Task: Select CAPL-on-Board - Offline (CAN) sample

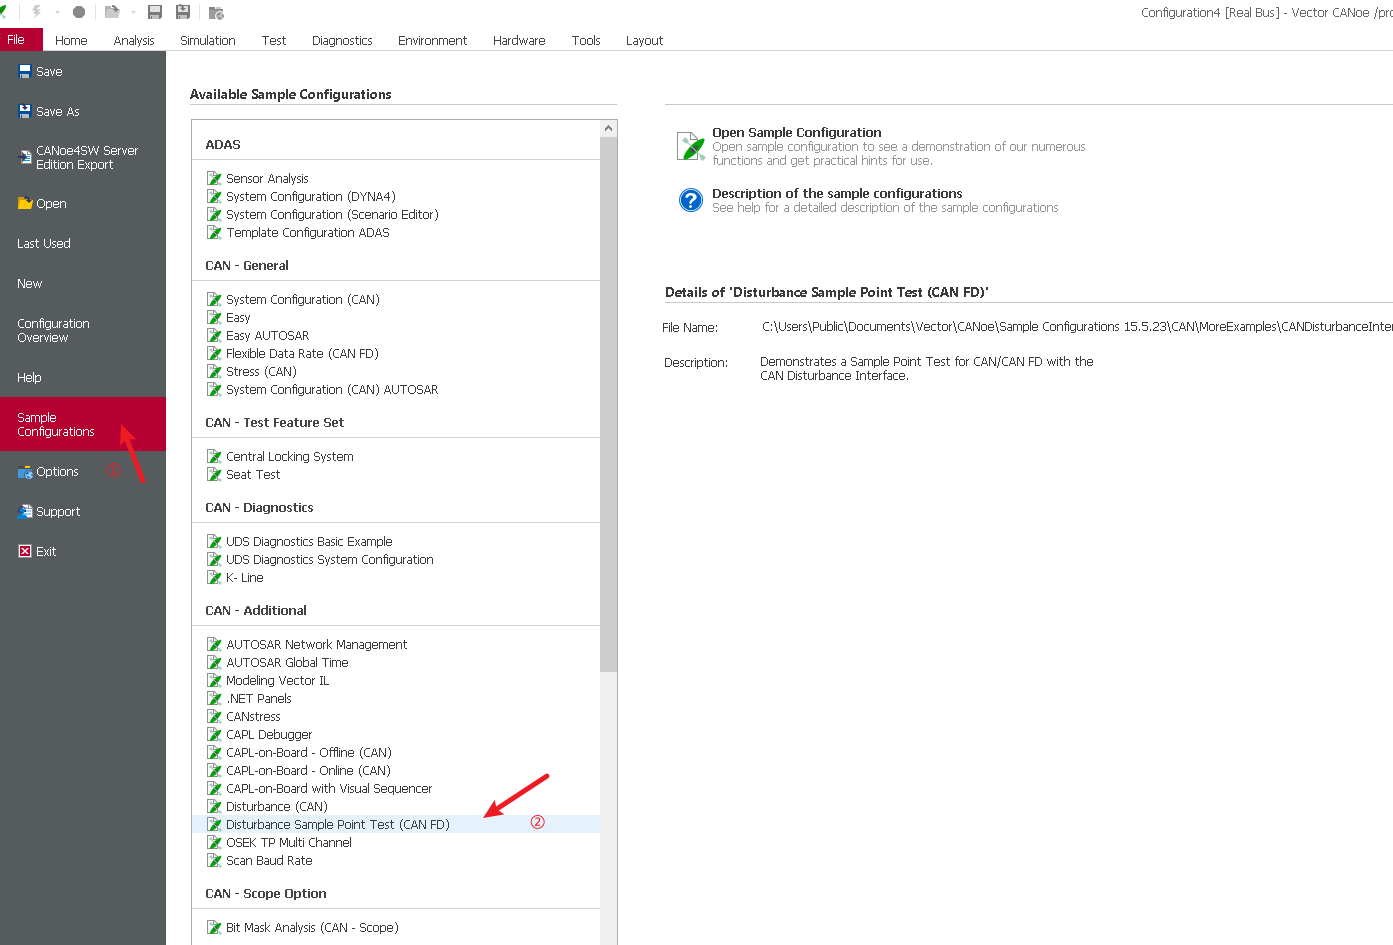Action: tap(309, 753)
